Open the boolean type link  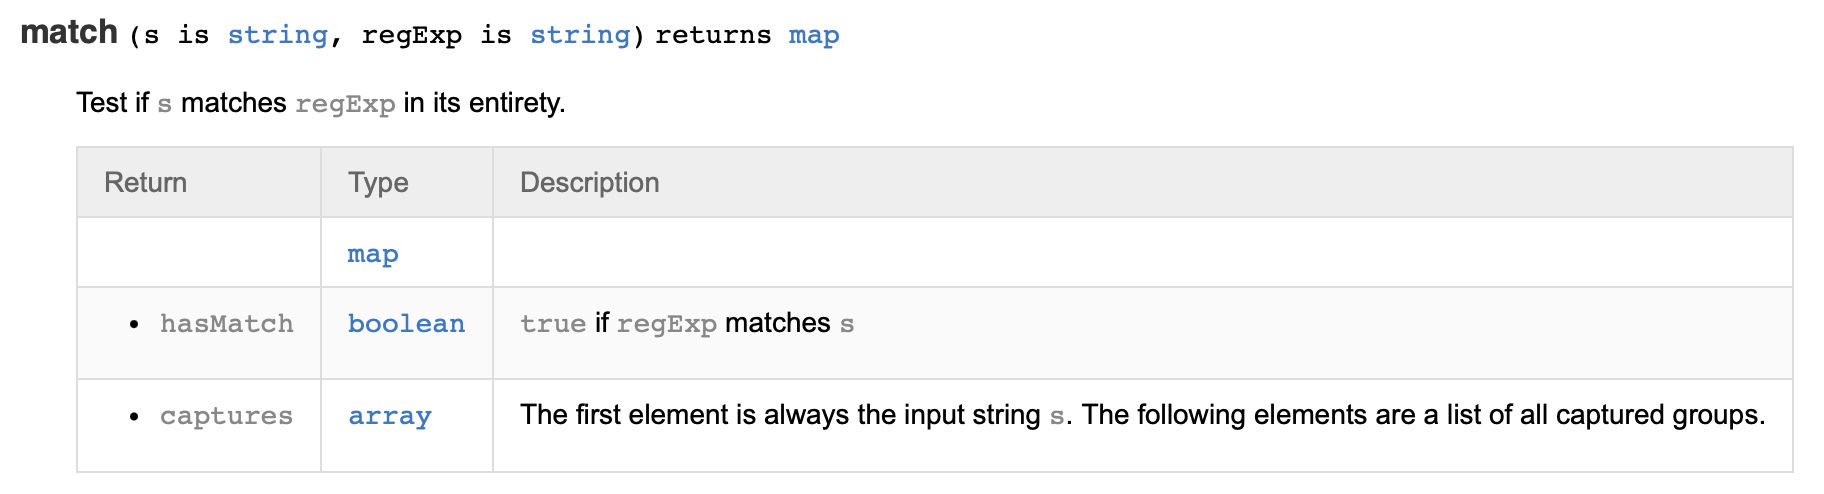click(406, 324)
